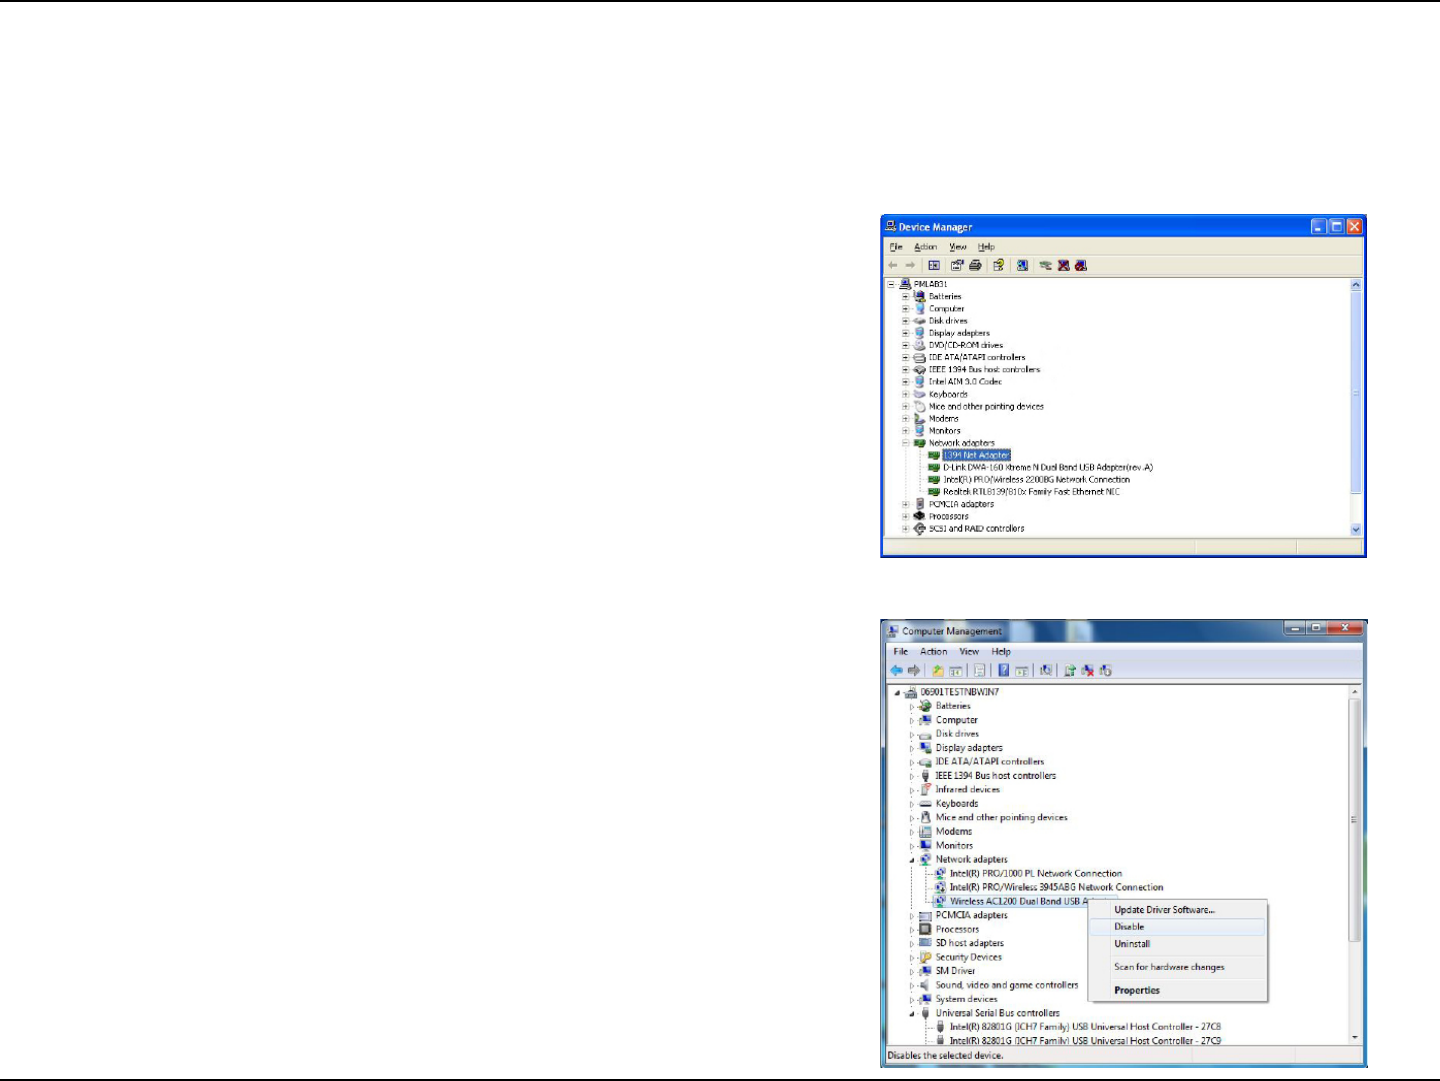Choose Scan for hardware changes in context menu

tap(1177, 967)
